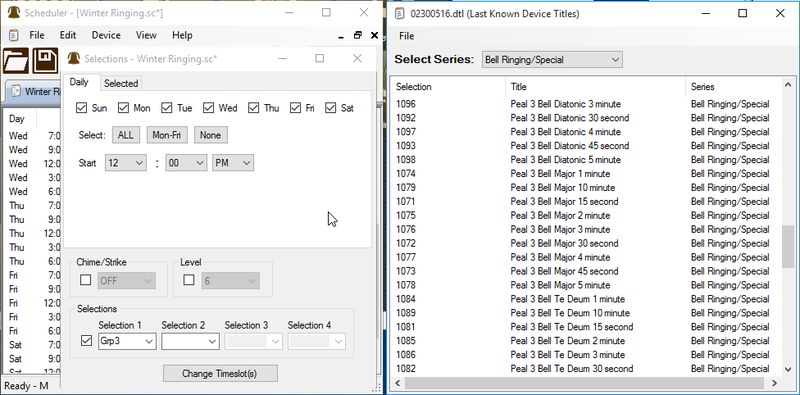Open the Selection 4 dropdown
This screenshot has height=395, width=800.
coord(317,341)
